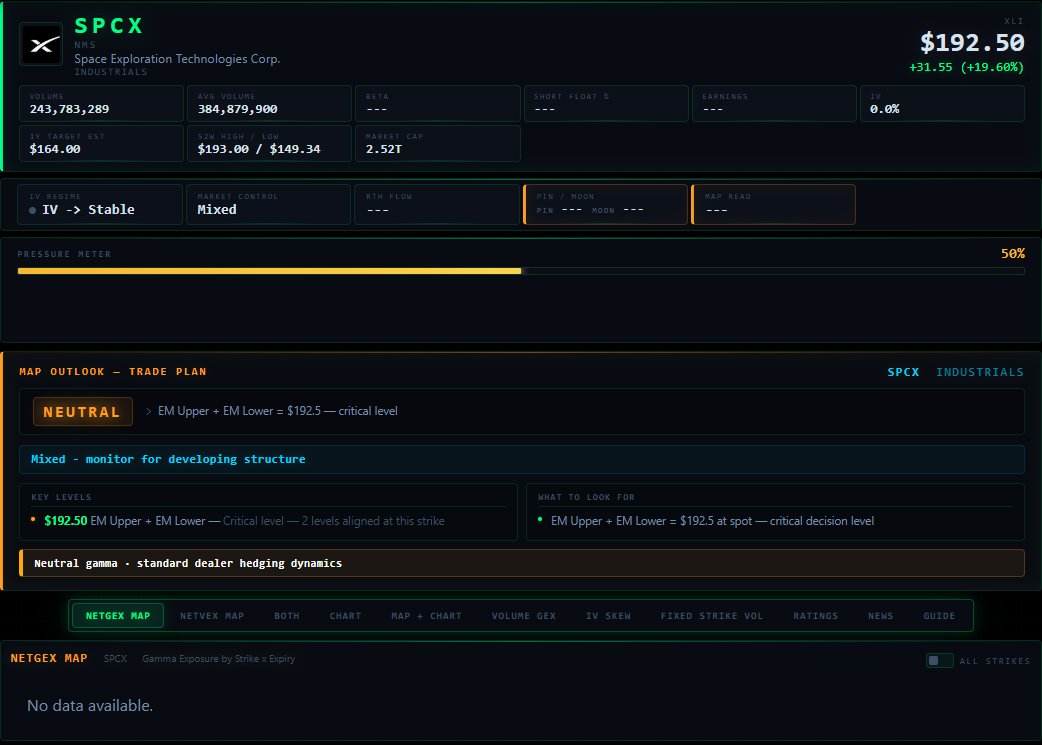The image size is (1042, 745).
Task: Open the NEWS tab
Action: pyautogui.click(x=881, y=616)
